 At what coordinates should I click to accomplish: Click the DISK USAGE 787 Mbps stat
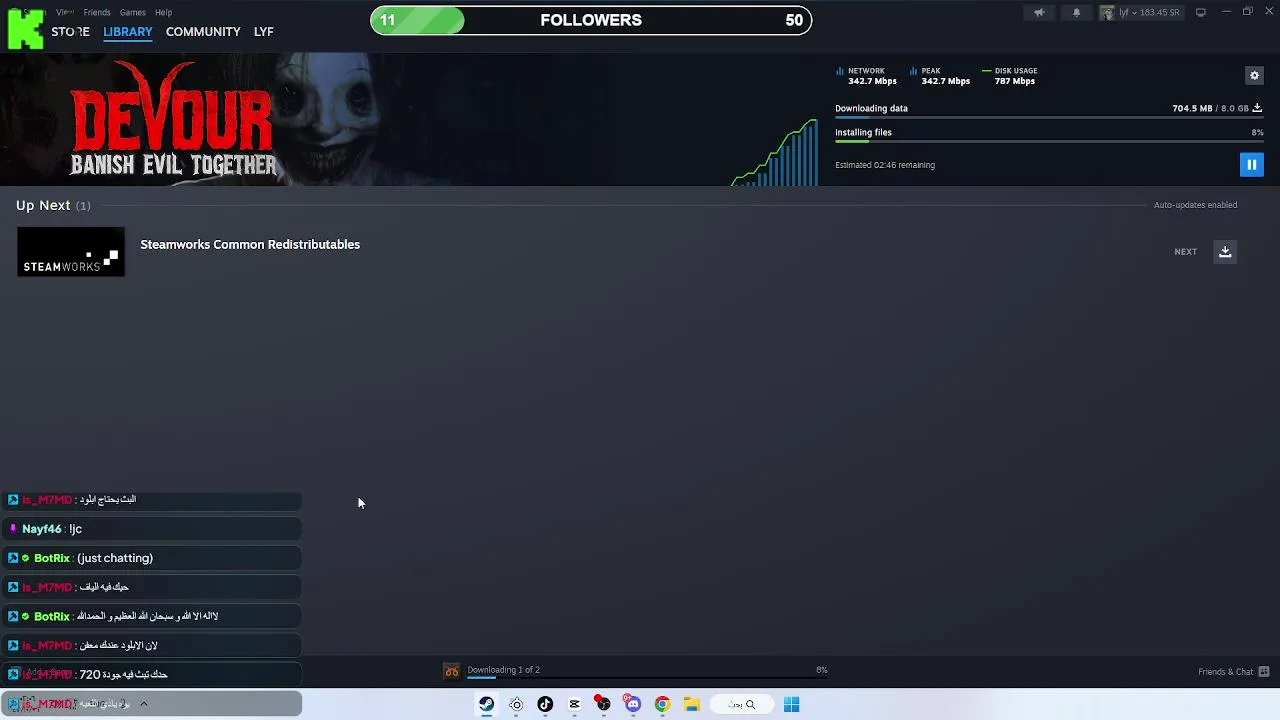1010,76
